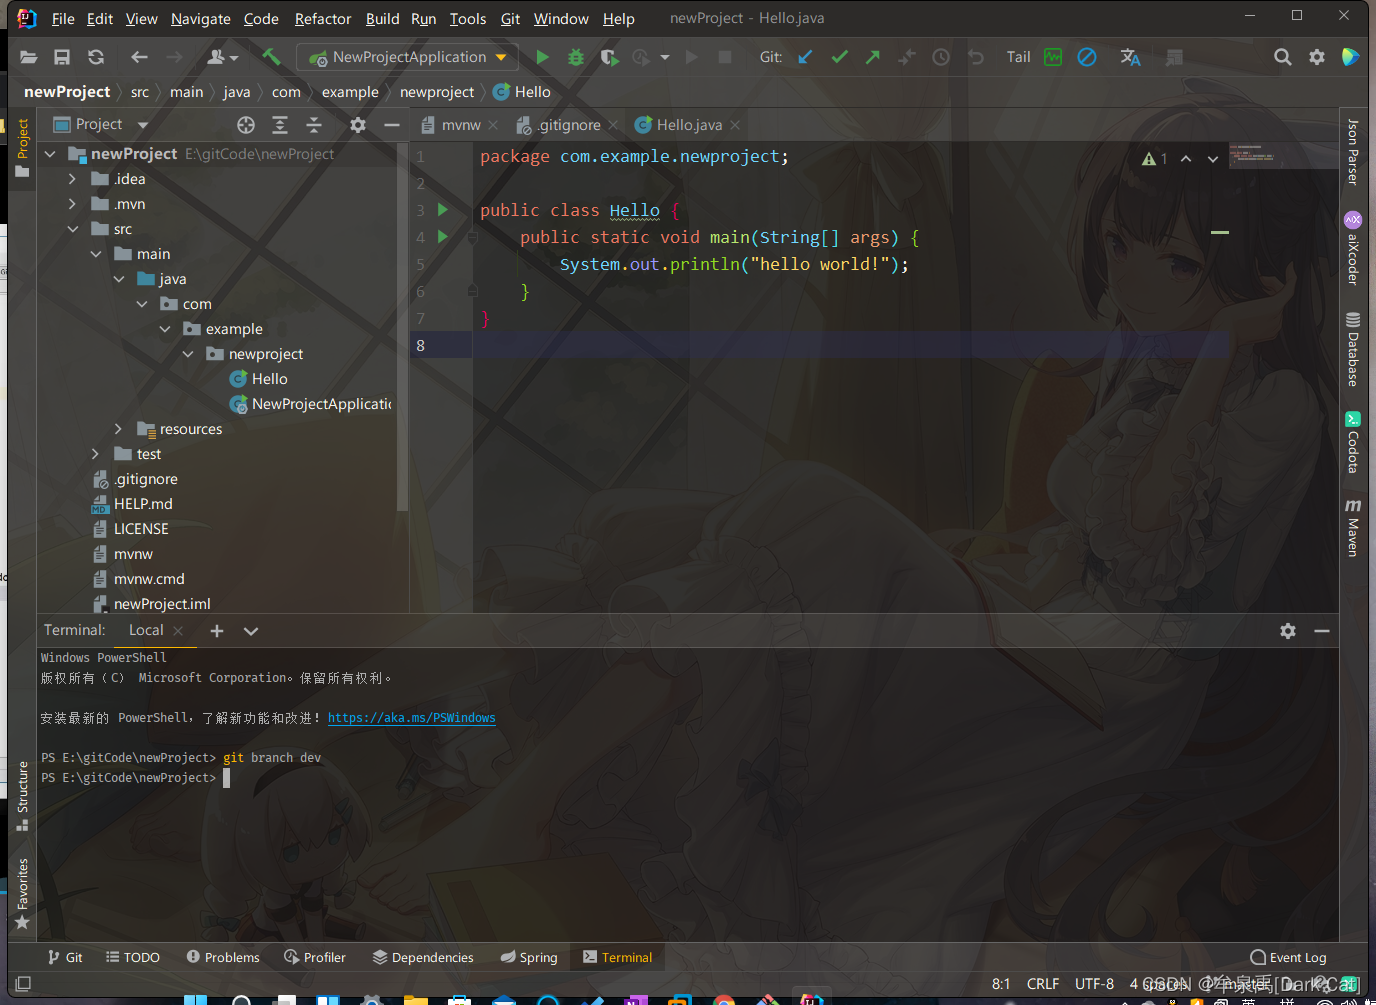The height and width of the screenshot is (1005, 1376).
Task: Open the terminal shell options chevron
Action: tap(251, 631)
